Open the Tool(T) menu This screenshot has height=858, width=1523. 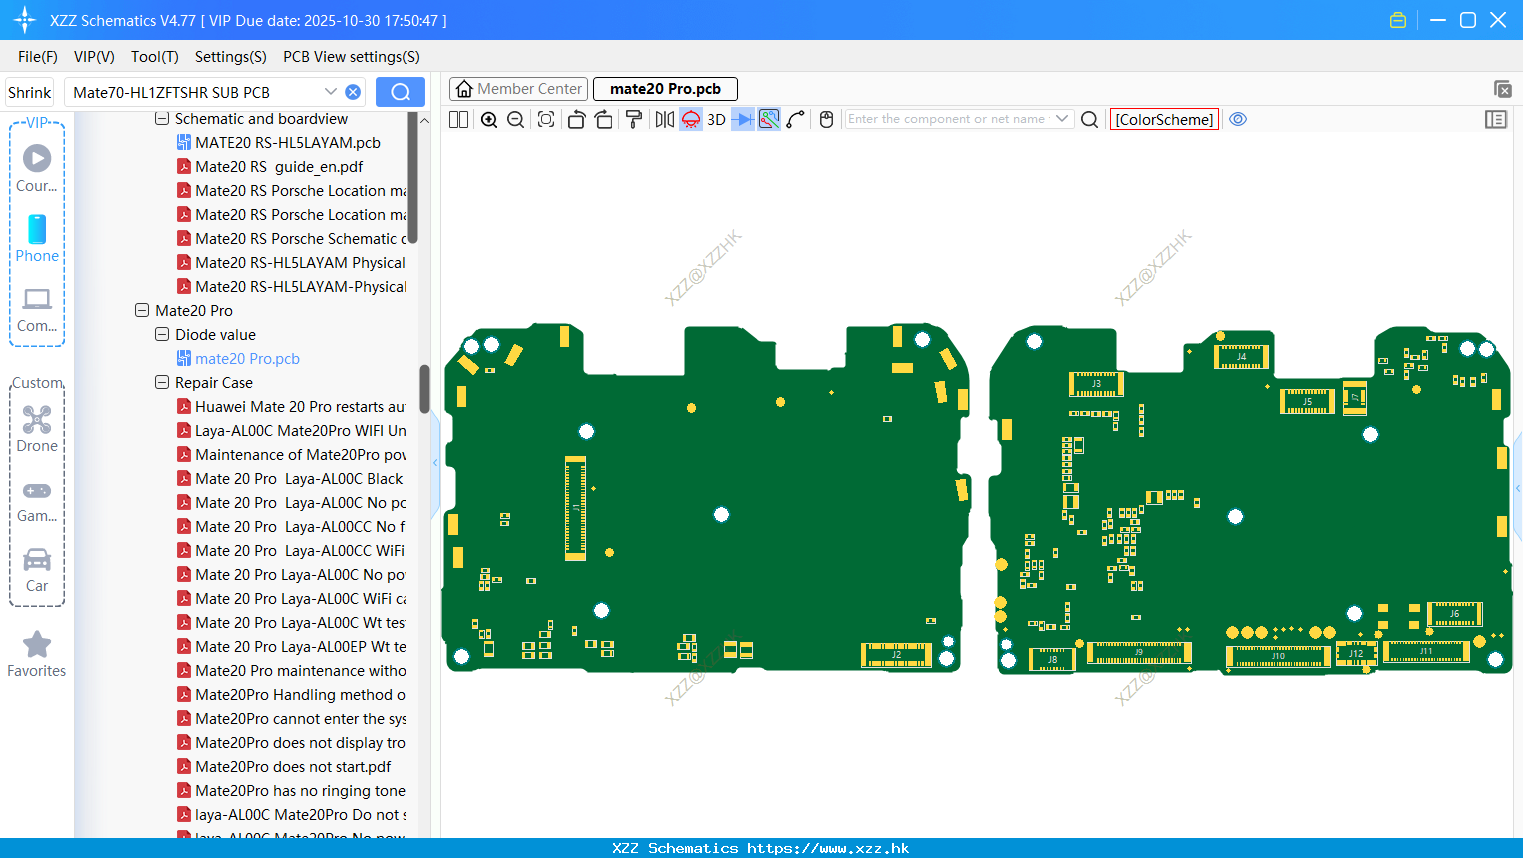click(x=155, y=57)
